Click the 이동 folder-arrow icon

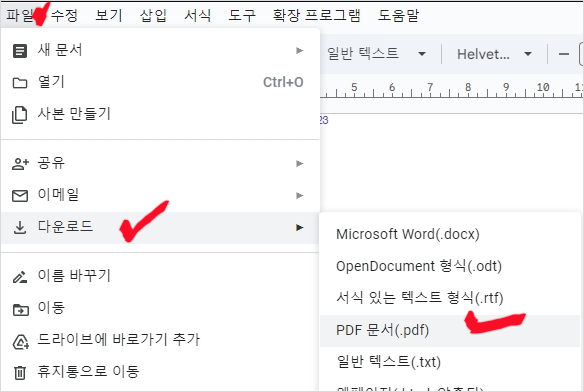click(x=20, y=309)
